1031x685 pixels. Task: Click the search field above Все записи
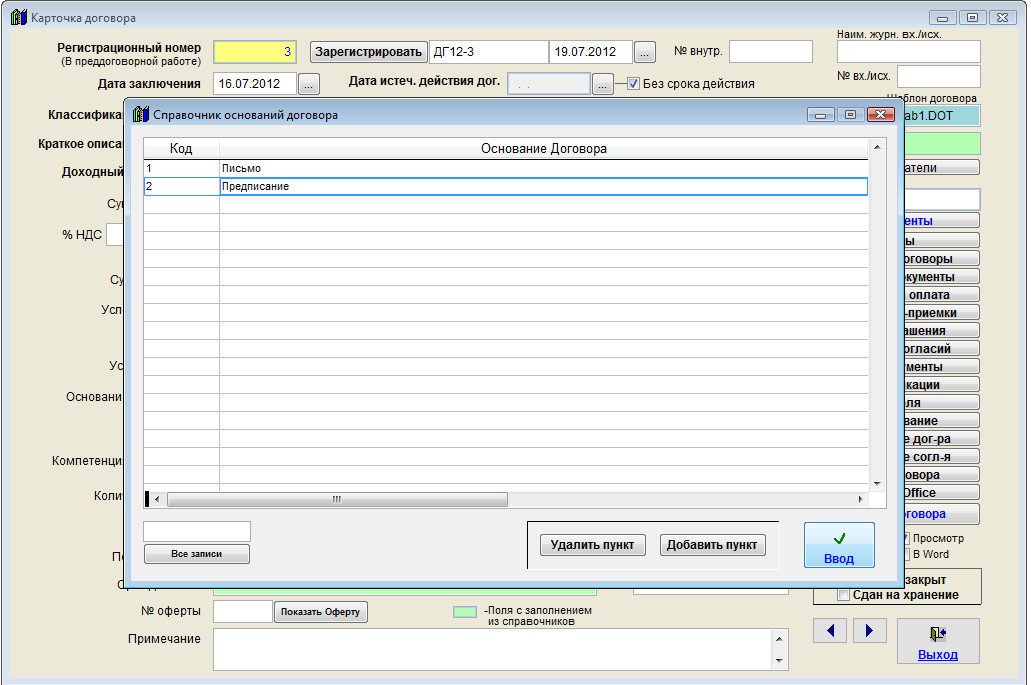pyautogui.click(x=197, y=531)
